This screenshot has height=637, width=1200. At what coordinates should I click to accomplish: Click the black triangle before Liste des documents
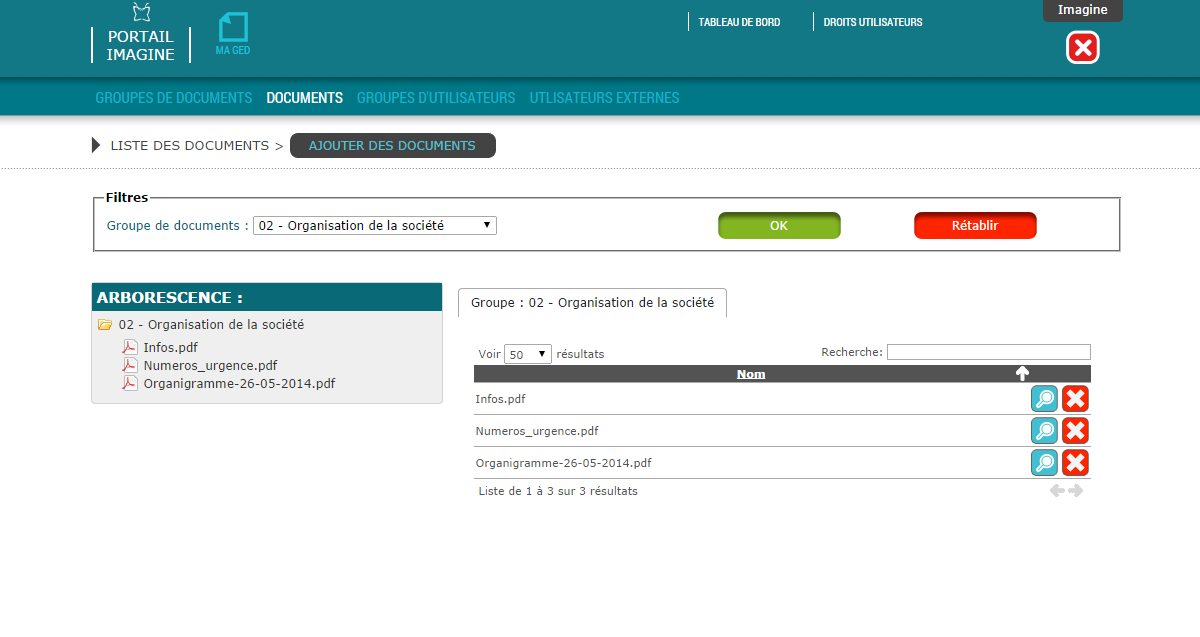point(96,146)
